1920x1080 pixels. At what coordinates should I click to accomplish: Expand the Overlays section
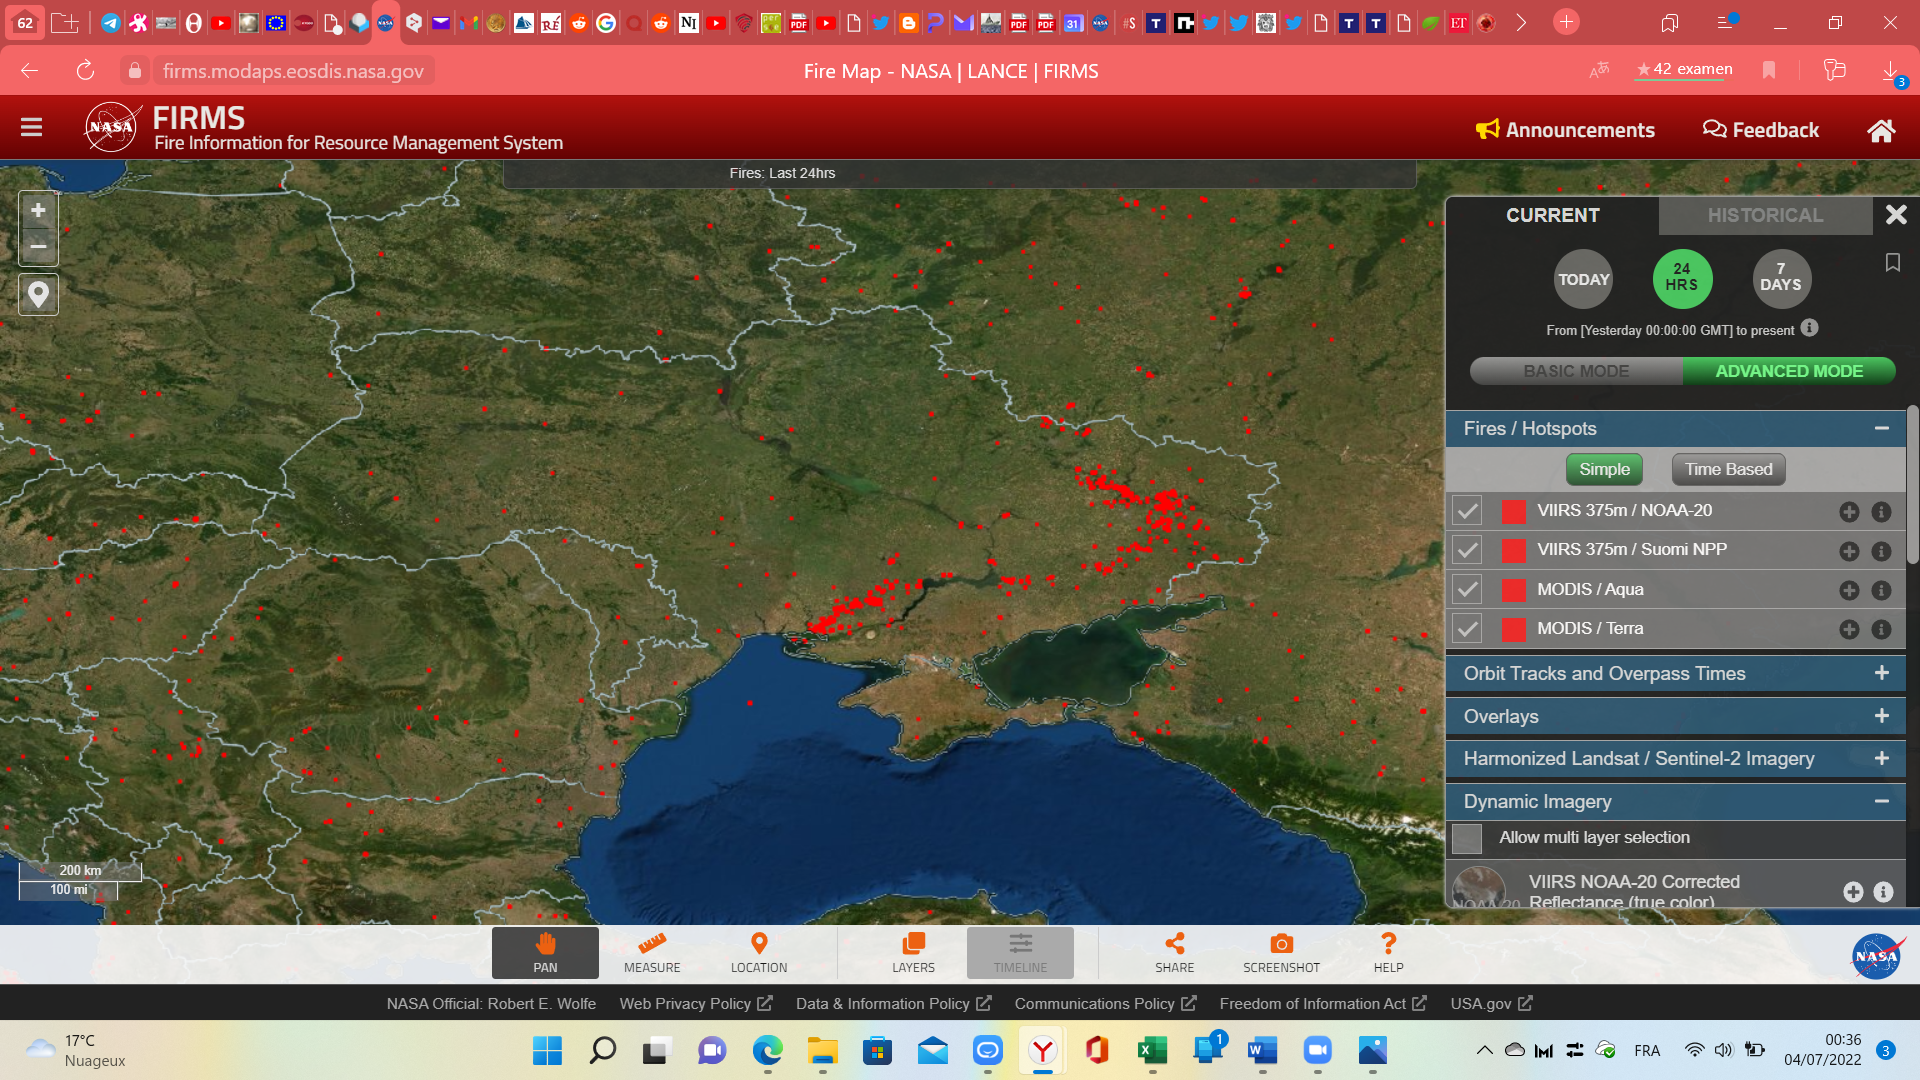click(x=1881, y=716)
